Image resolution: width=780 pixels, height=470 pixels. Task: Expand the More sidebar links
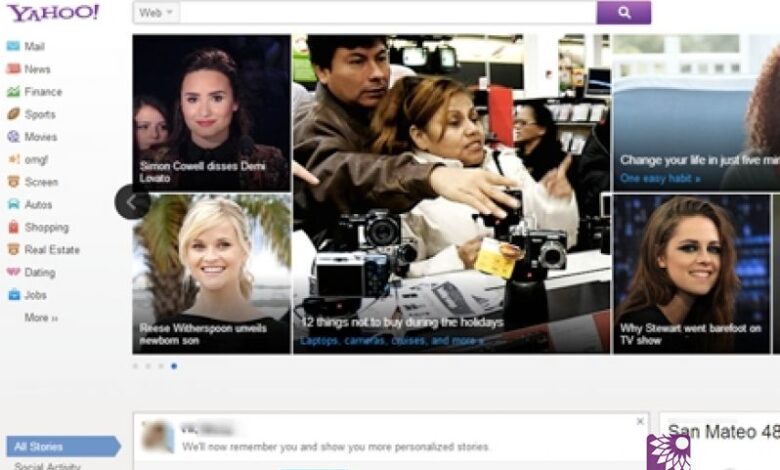(x=41, y=318)
